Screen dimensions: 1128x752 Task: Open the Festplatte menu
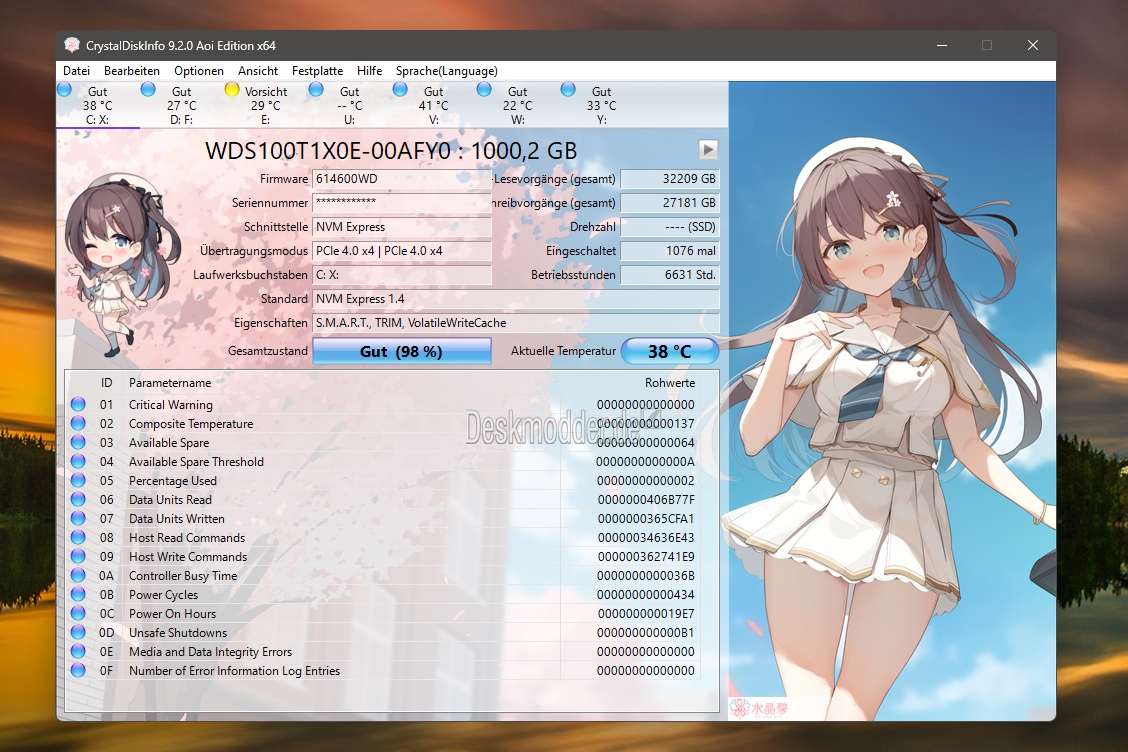point(317,71)
